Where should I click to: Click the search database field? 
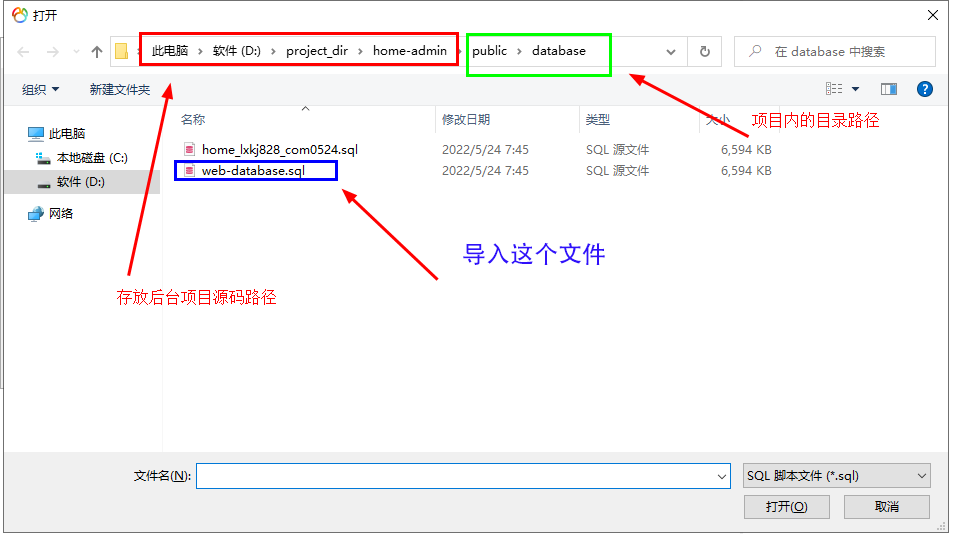tap(835, 51)
